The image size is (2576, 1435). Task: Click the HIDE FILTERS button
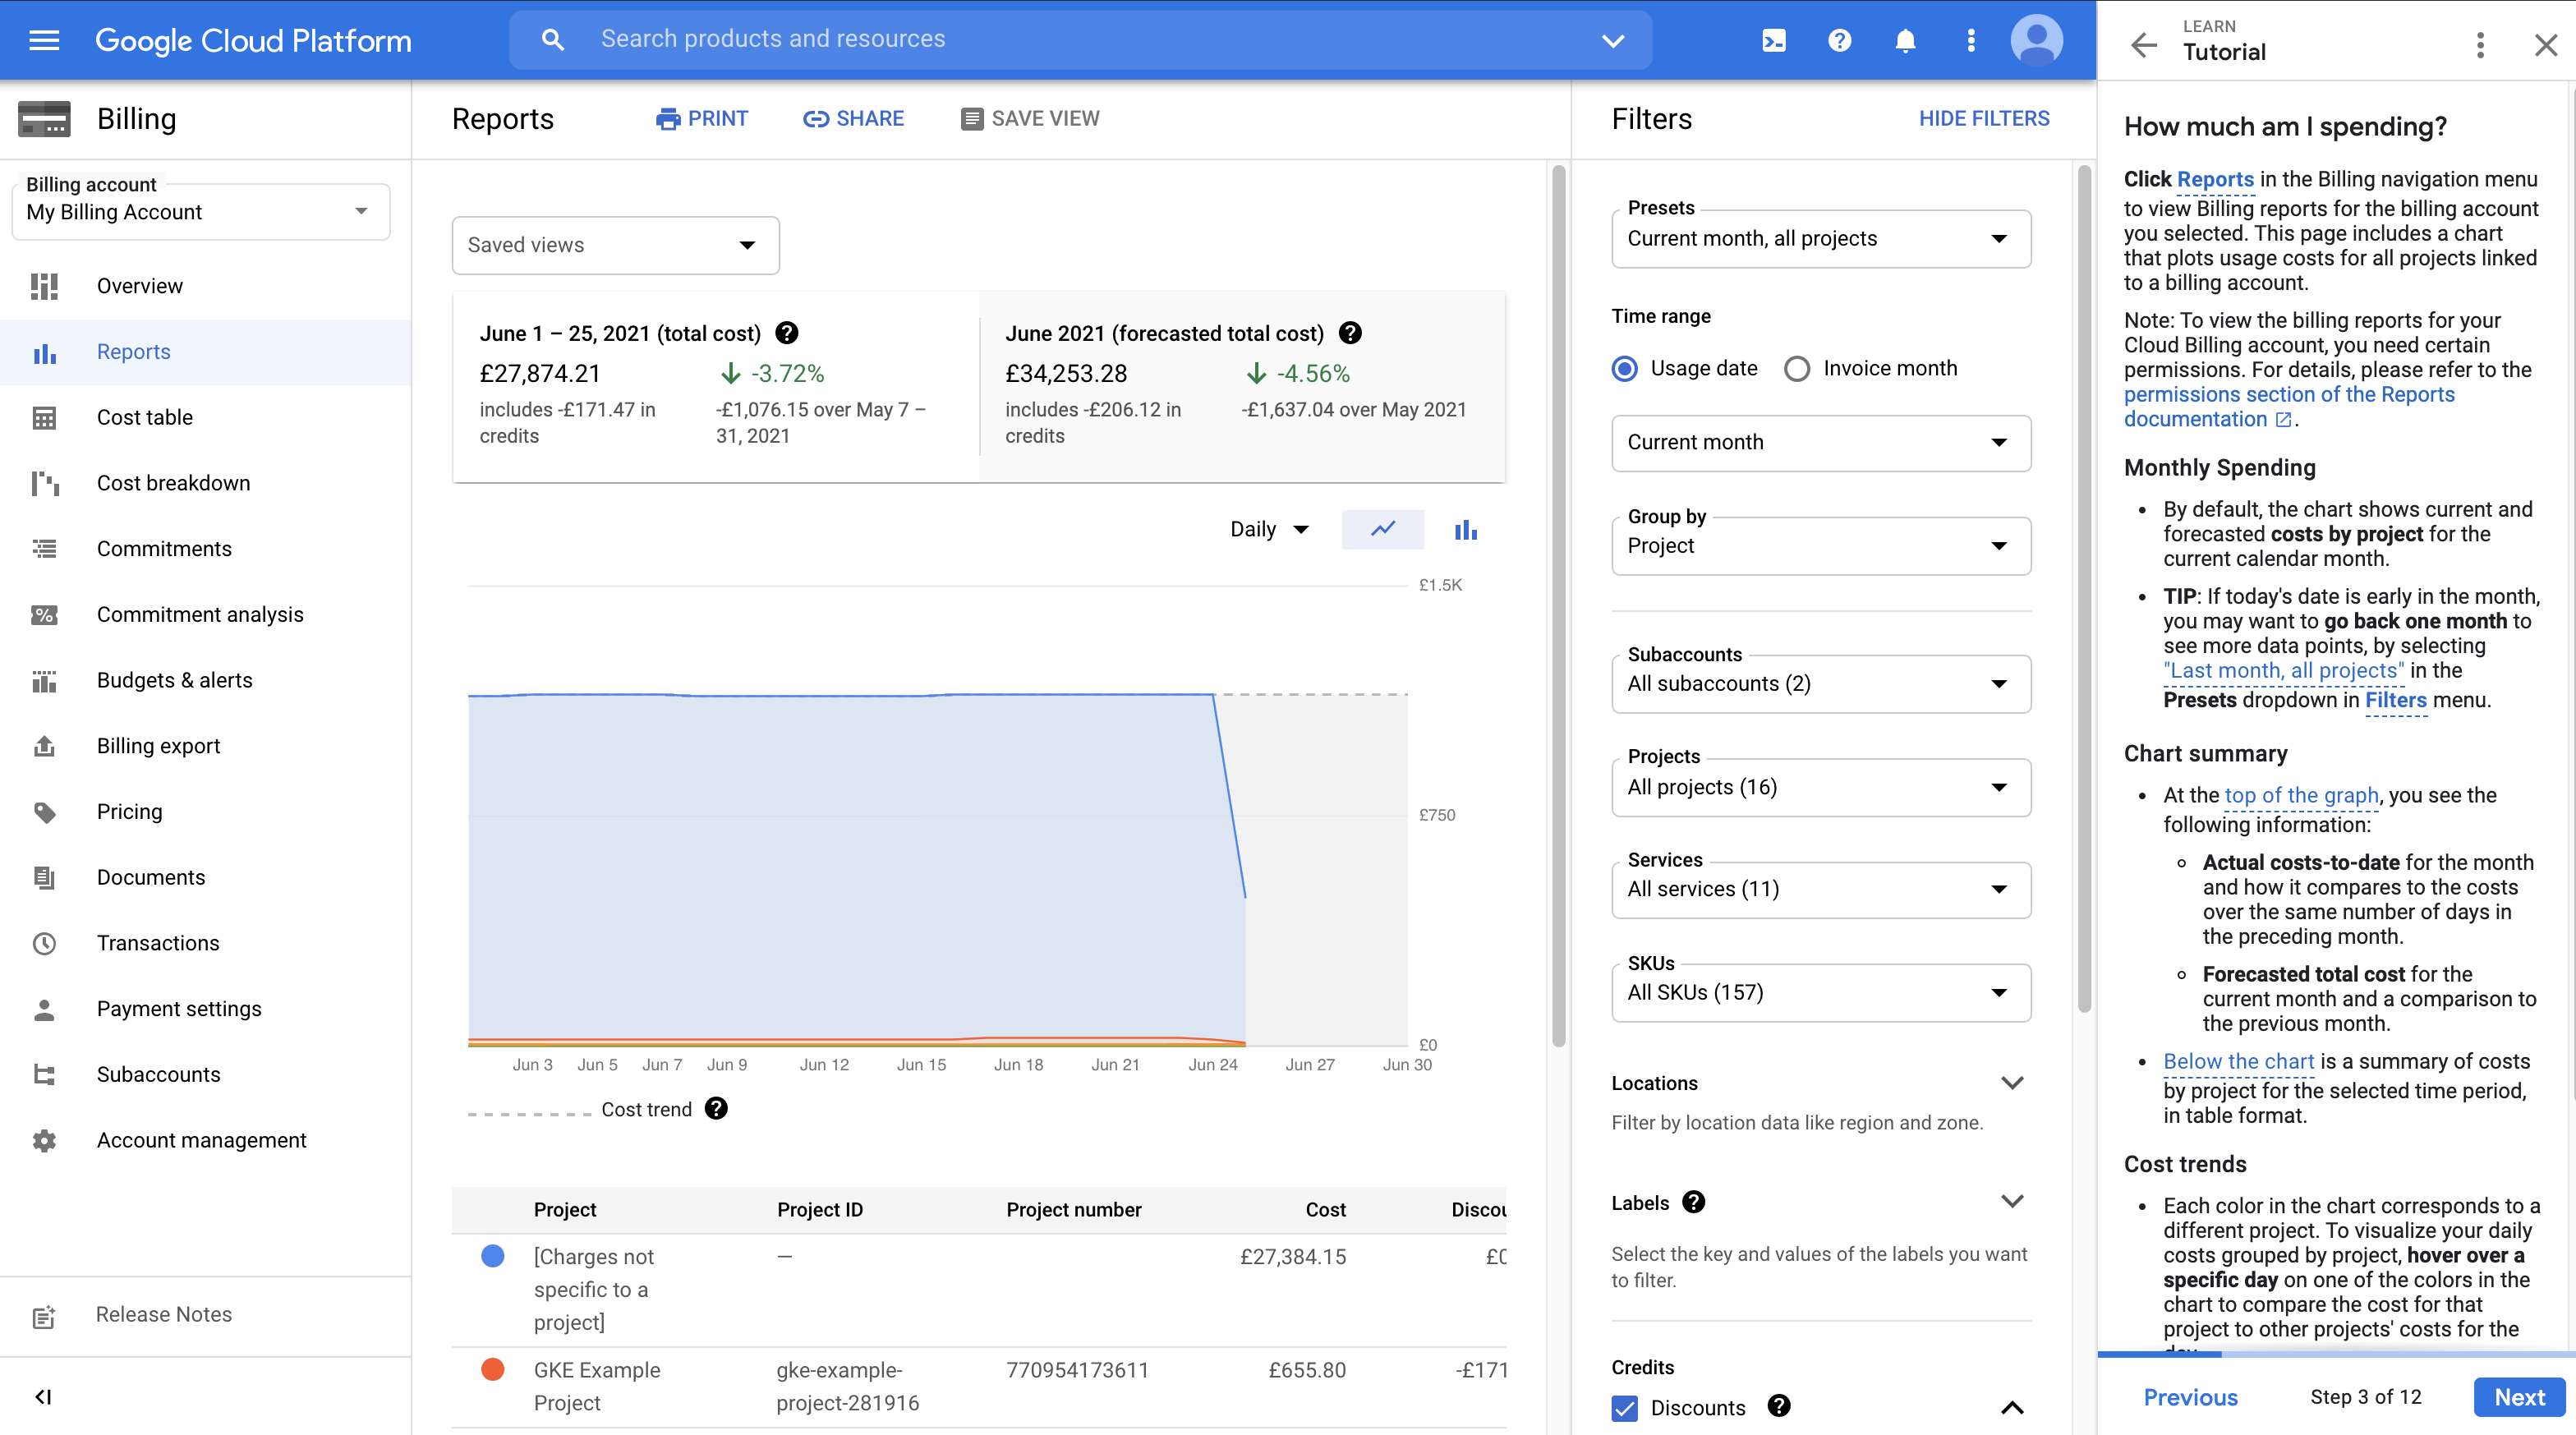[x=1984, y=118]
